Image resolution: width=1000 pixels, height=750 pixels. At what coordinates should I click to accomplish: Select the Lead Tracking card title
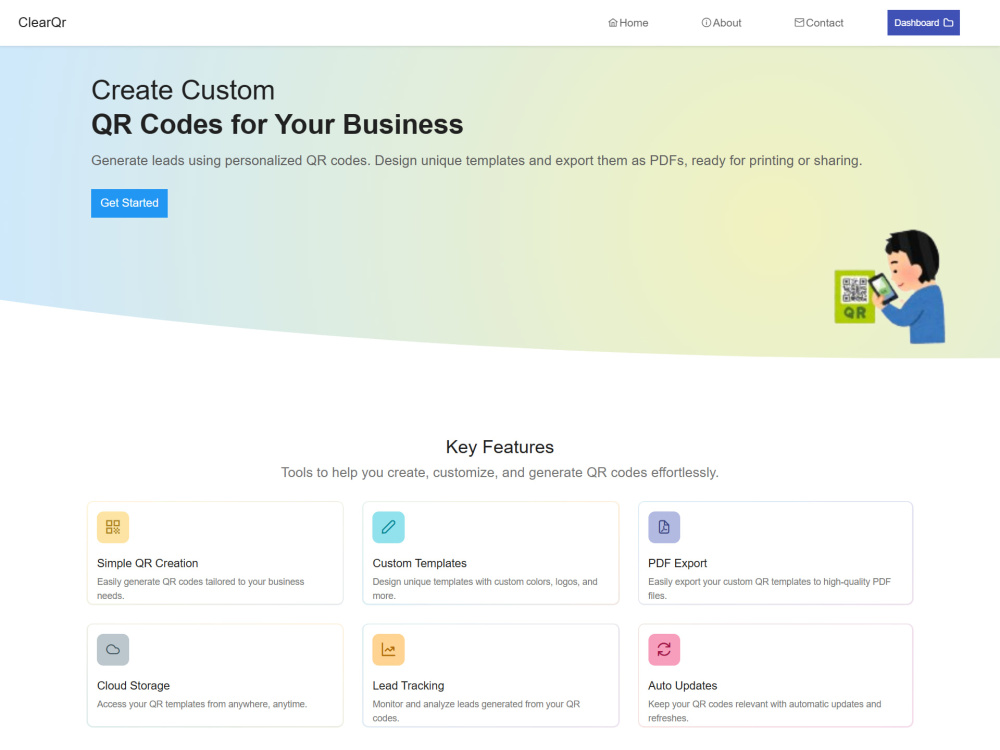pos(408,686)
